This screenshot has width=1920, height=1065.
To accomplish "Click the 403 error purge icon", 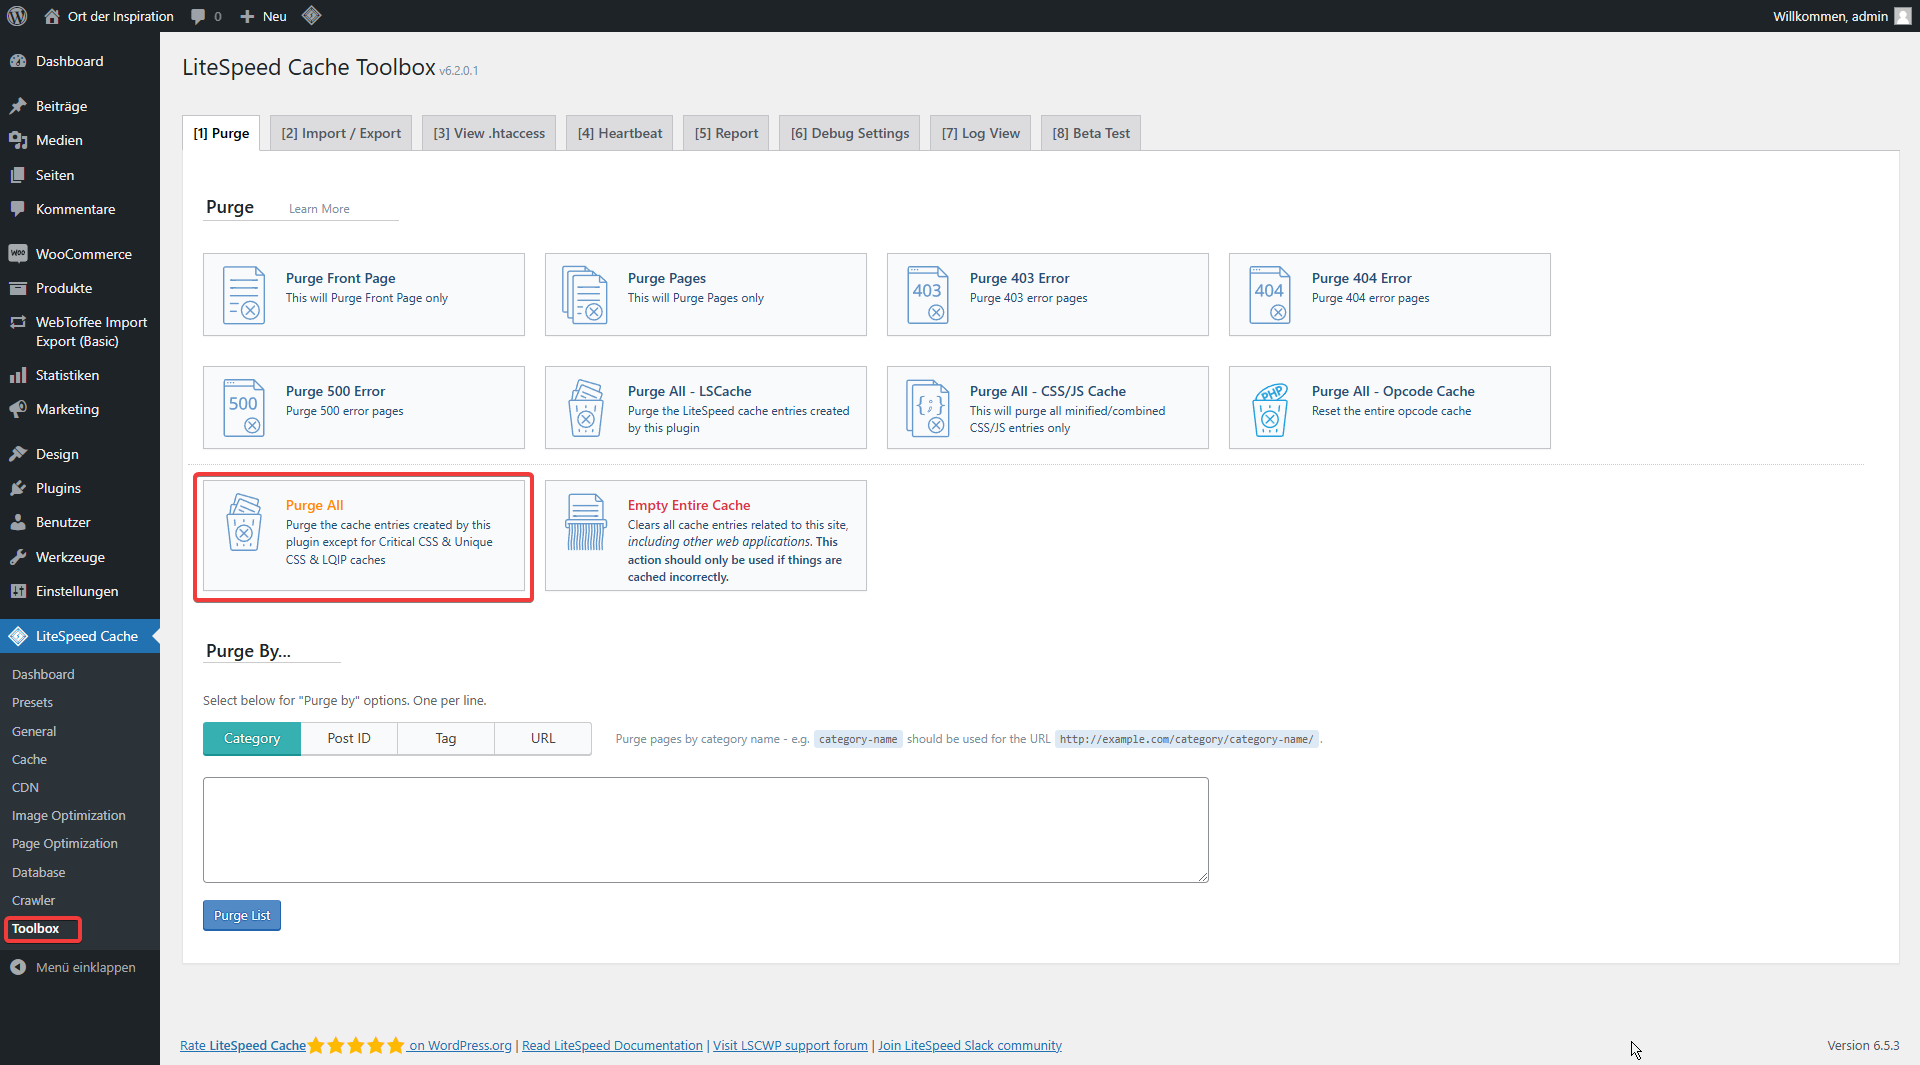I will coord(928,294).
